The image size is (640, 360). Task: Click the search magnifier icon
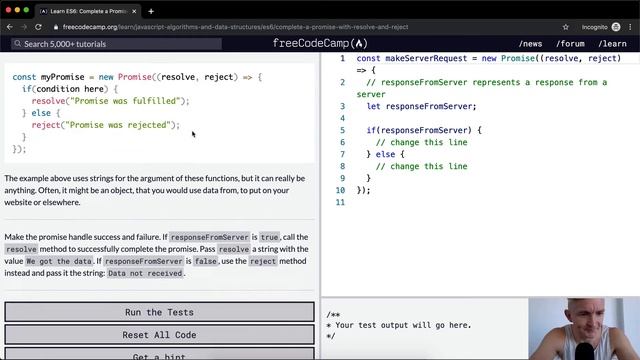click(x=17, y=43)
